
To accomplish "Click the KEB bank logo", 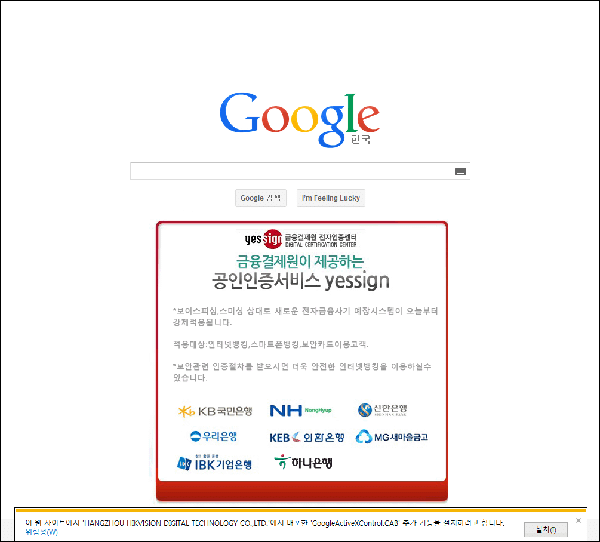I will 307,437.
